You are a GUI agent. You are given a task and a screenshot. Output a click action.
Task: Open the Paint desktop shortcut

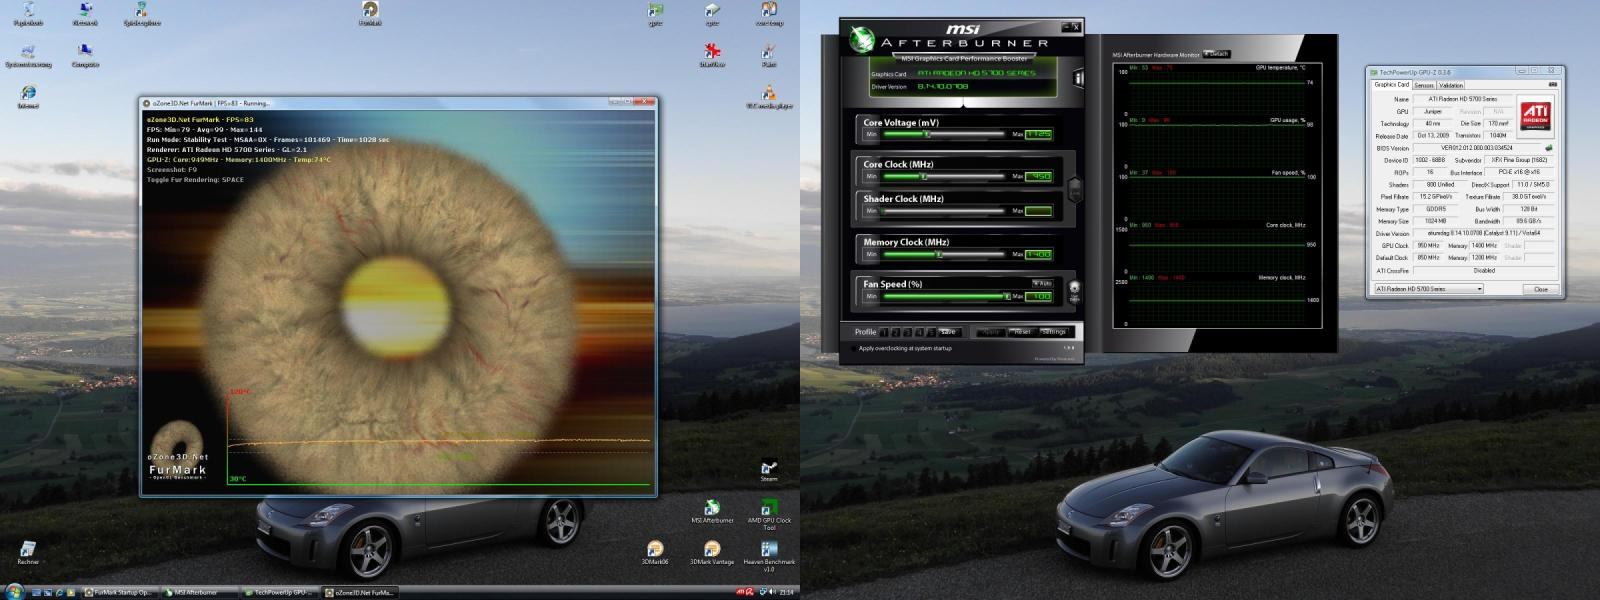pos(769,54)
